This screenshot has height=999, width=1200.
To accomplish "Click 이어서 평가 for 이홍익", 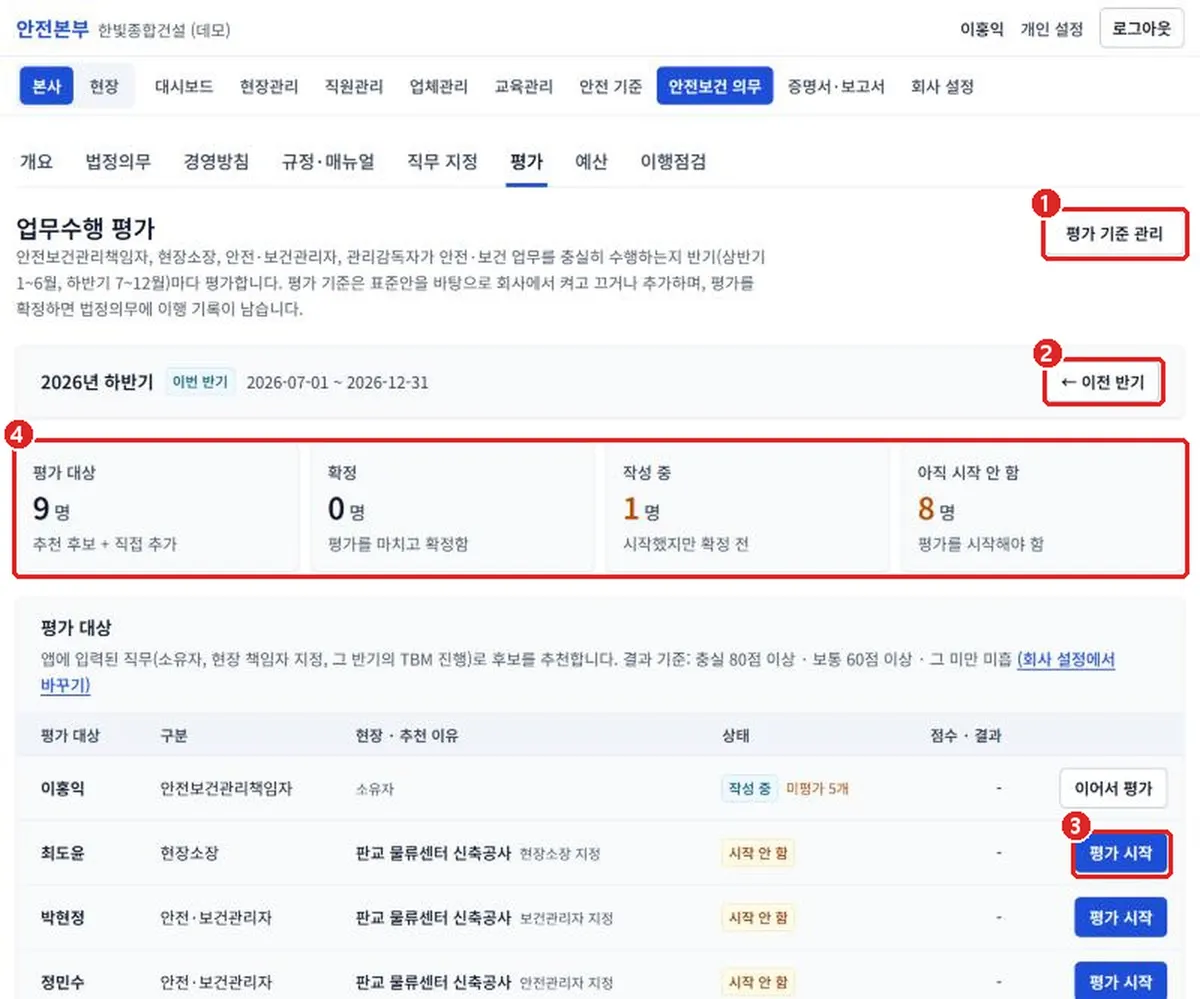I will (x=1114, y=788).
